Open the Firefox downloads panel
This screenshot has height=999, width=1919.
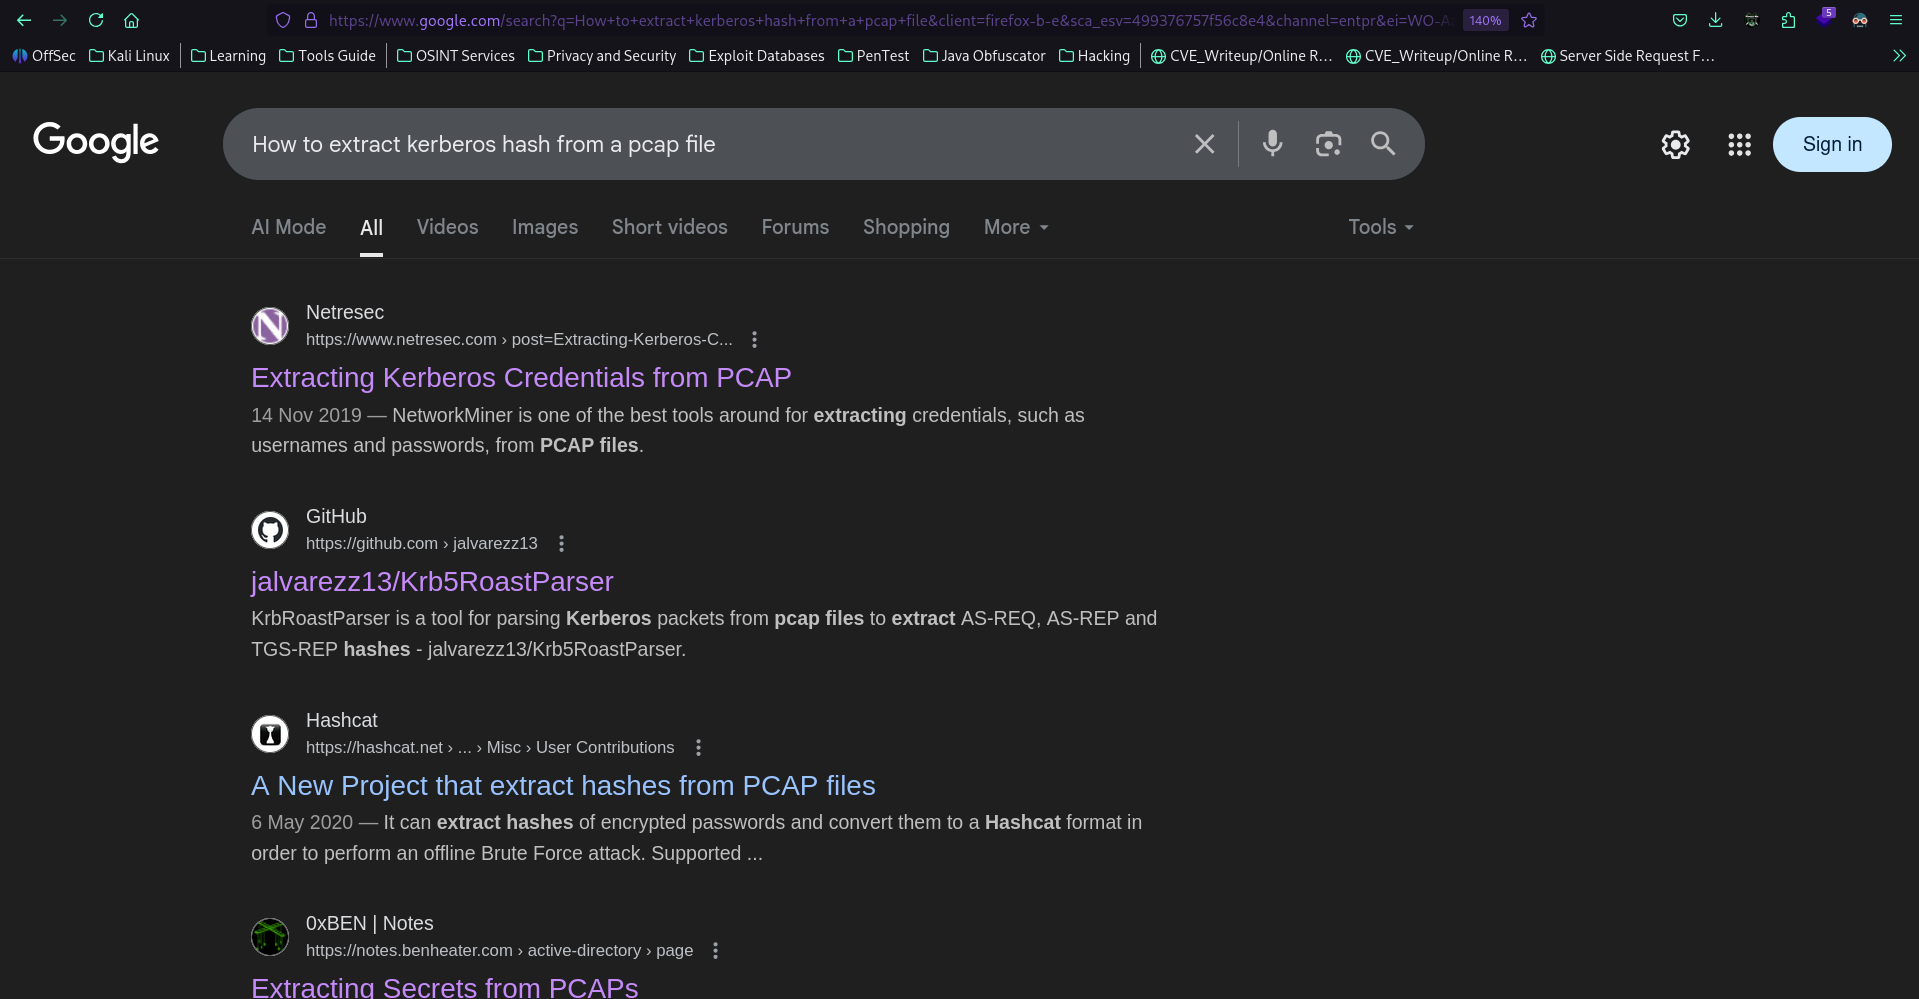tap(1716, 20)
